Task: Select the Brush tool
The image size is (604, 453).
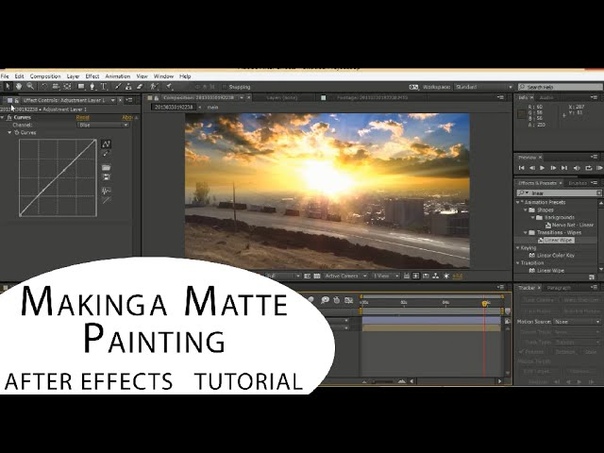Action: pyautogui.click(x=118, y=87)
